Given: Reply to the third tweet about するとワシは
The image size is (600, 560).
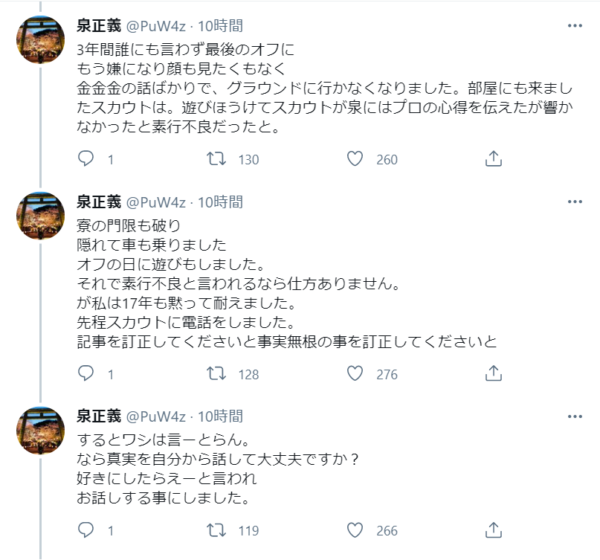Looking at the screenshot, I should (x=87, y=531).
